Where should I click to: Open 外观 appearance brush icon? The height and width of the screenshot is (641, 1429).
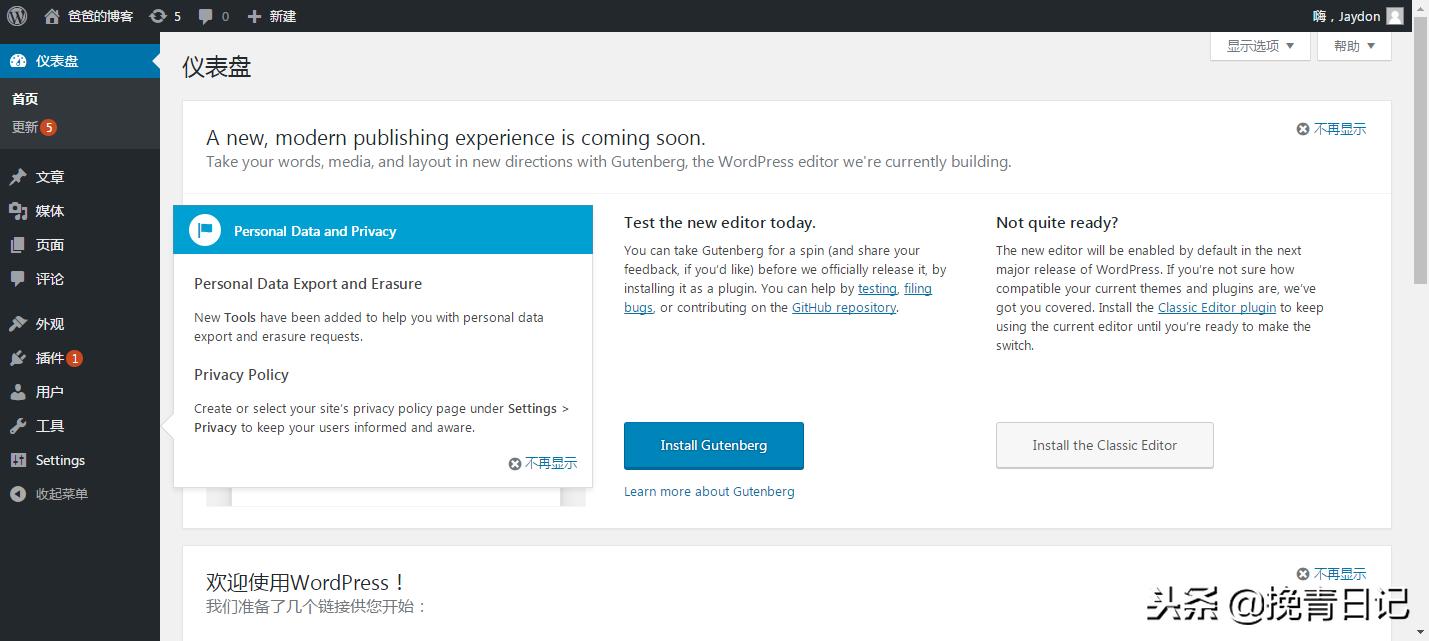[18, 324]
